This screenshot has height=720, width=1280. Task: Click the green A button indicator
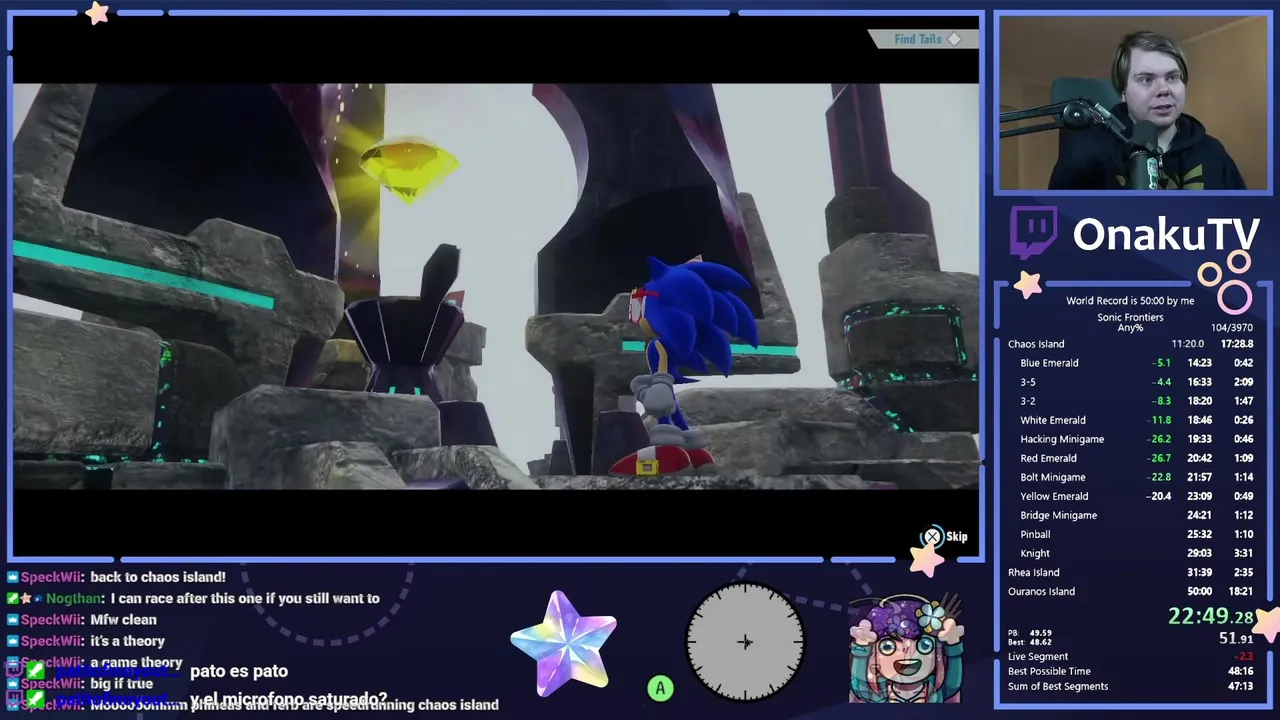[x=660, y=688]
